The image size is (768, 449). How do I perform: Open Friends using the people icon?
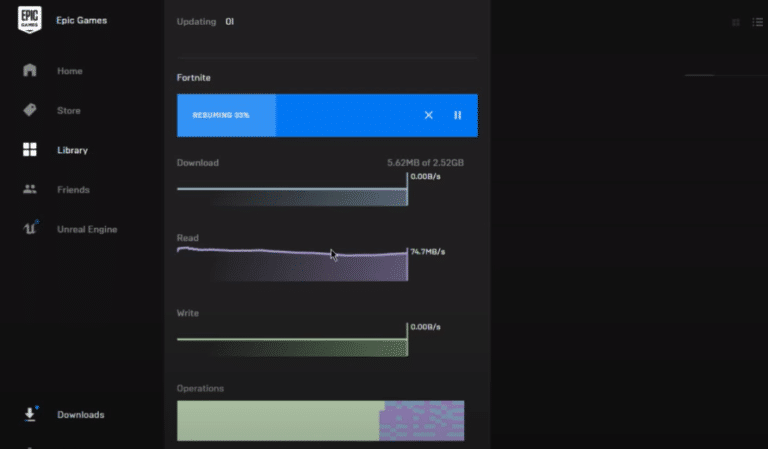tap(30, 189)
